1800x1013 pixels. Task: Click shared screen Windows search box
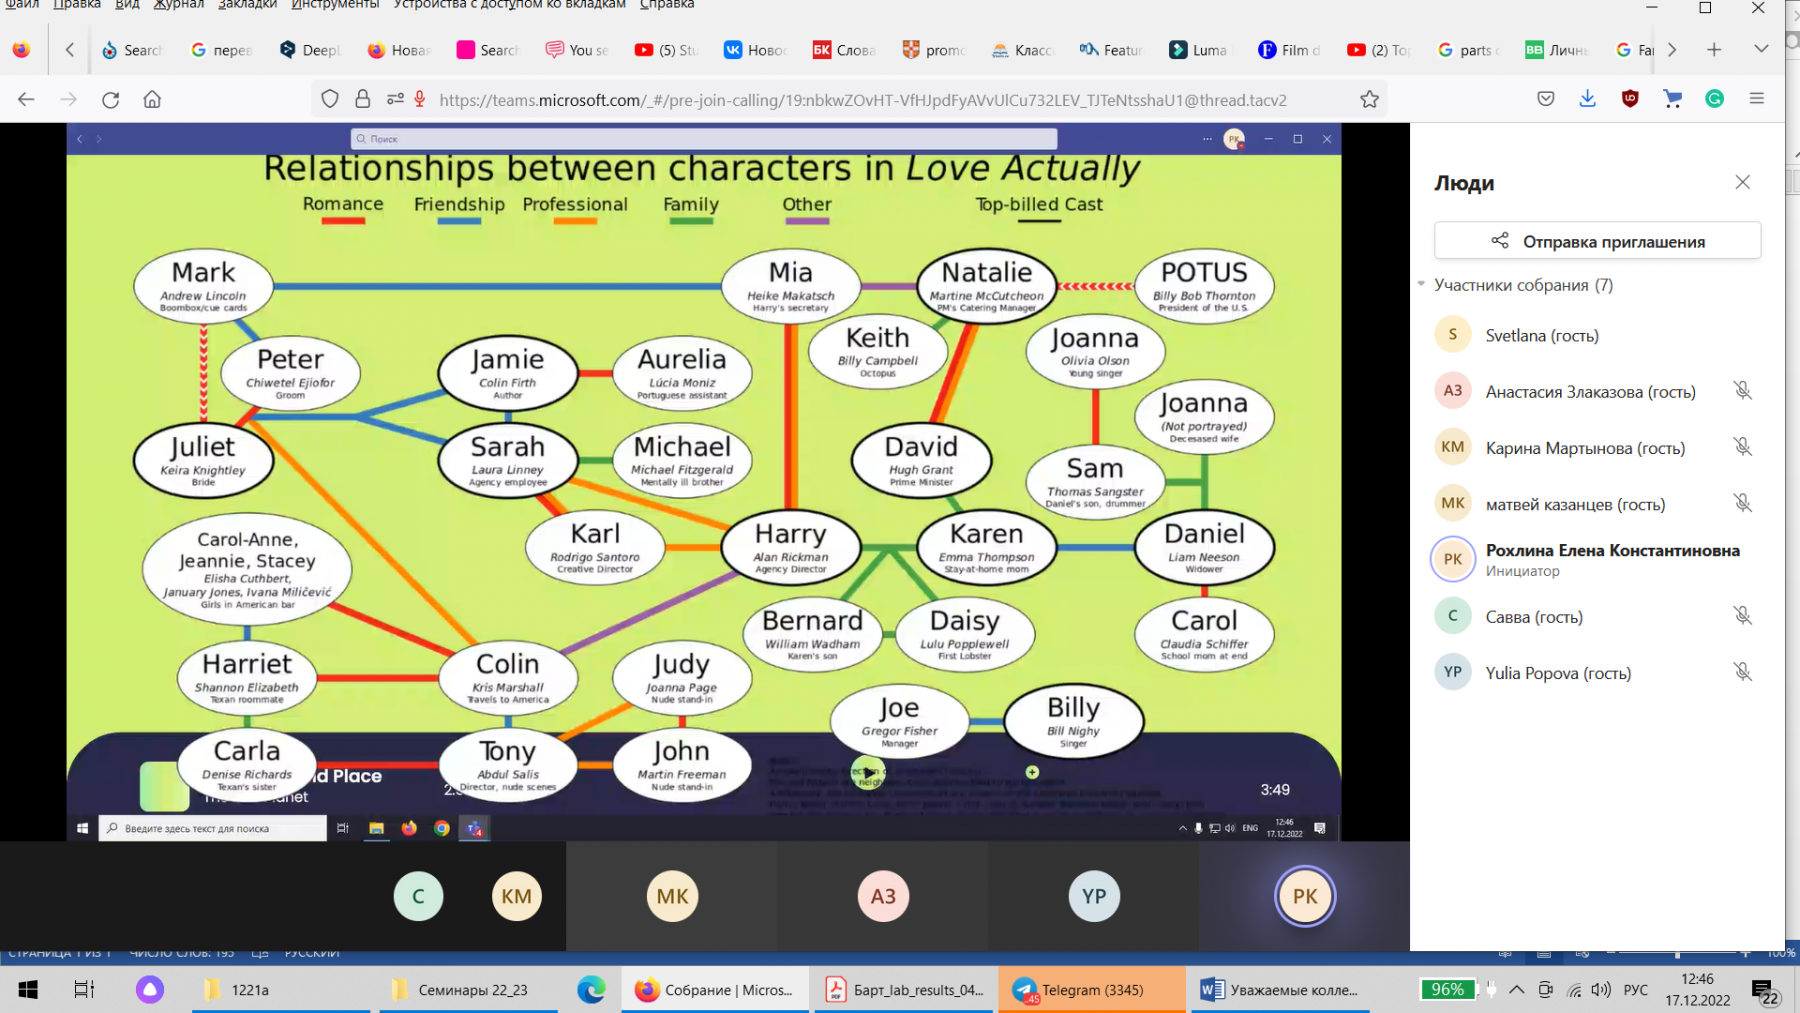(x=212, y=828)
